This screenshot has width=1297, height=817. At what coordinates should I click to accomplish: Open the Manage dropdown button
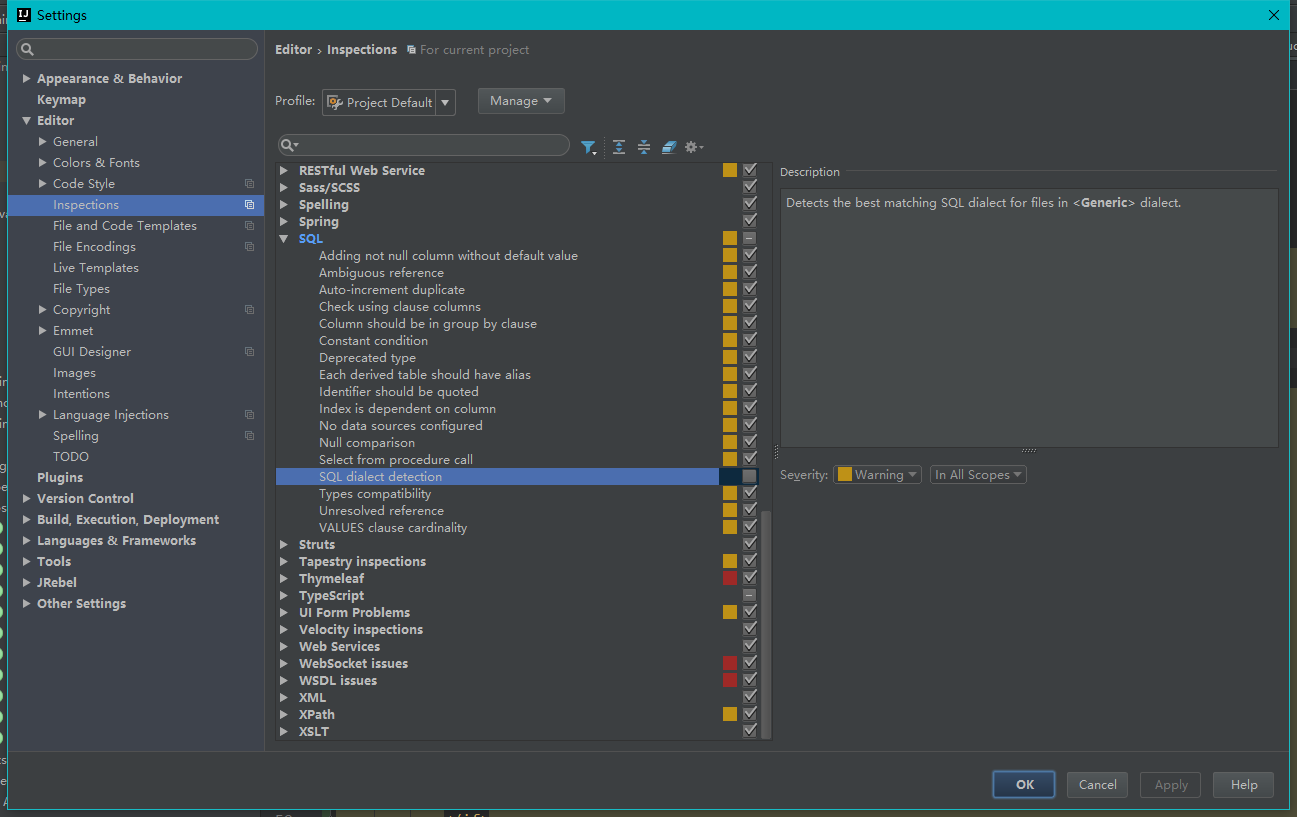click(521, 101)
